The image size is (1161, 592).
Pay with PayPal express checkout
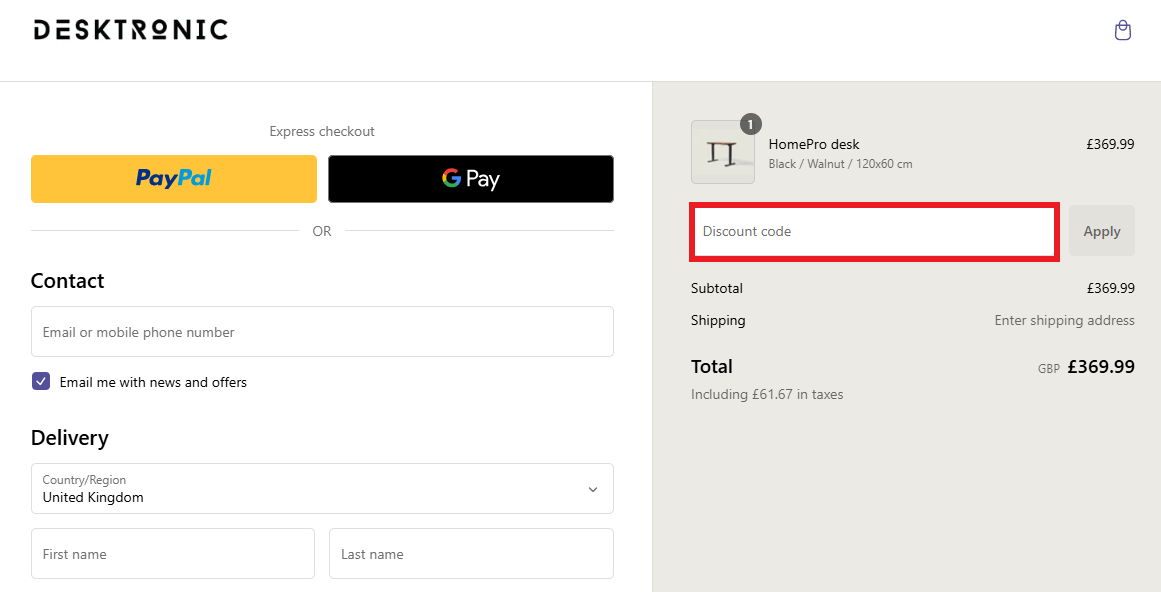coord(174,178)
